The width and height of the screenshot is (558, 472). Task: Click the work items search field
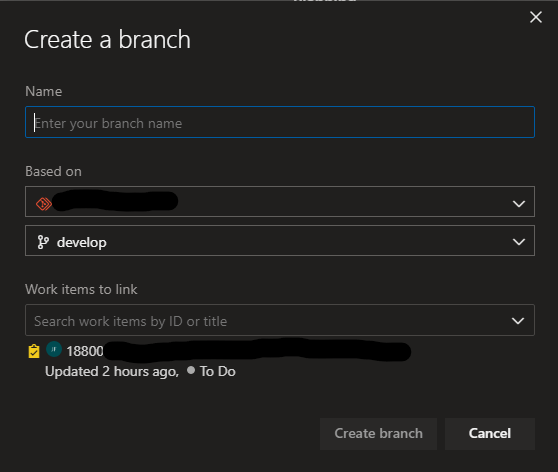point(280,320)
